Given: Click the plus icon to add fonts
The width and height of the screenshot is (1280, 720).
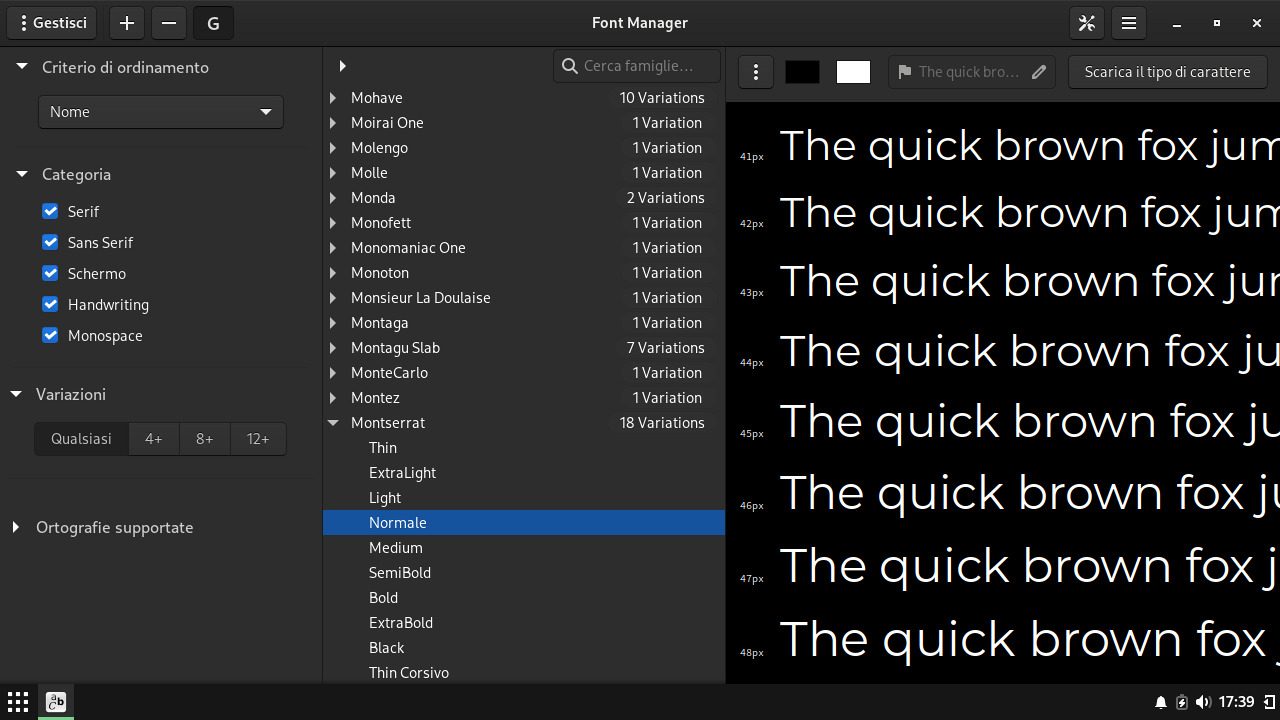Looking at the screenshot, I should click(126, 23).
